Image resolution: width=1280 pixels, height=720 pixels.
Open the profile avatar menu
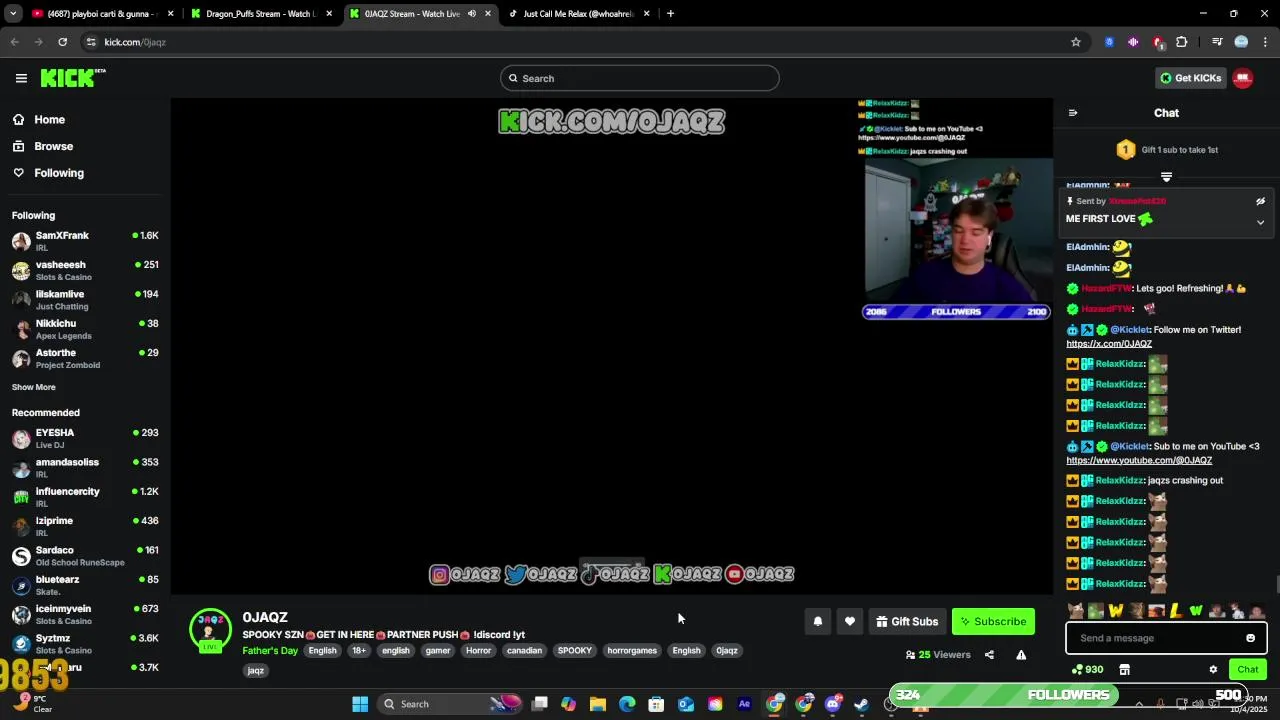point(1243,78)
